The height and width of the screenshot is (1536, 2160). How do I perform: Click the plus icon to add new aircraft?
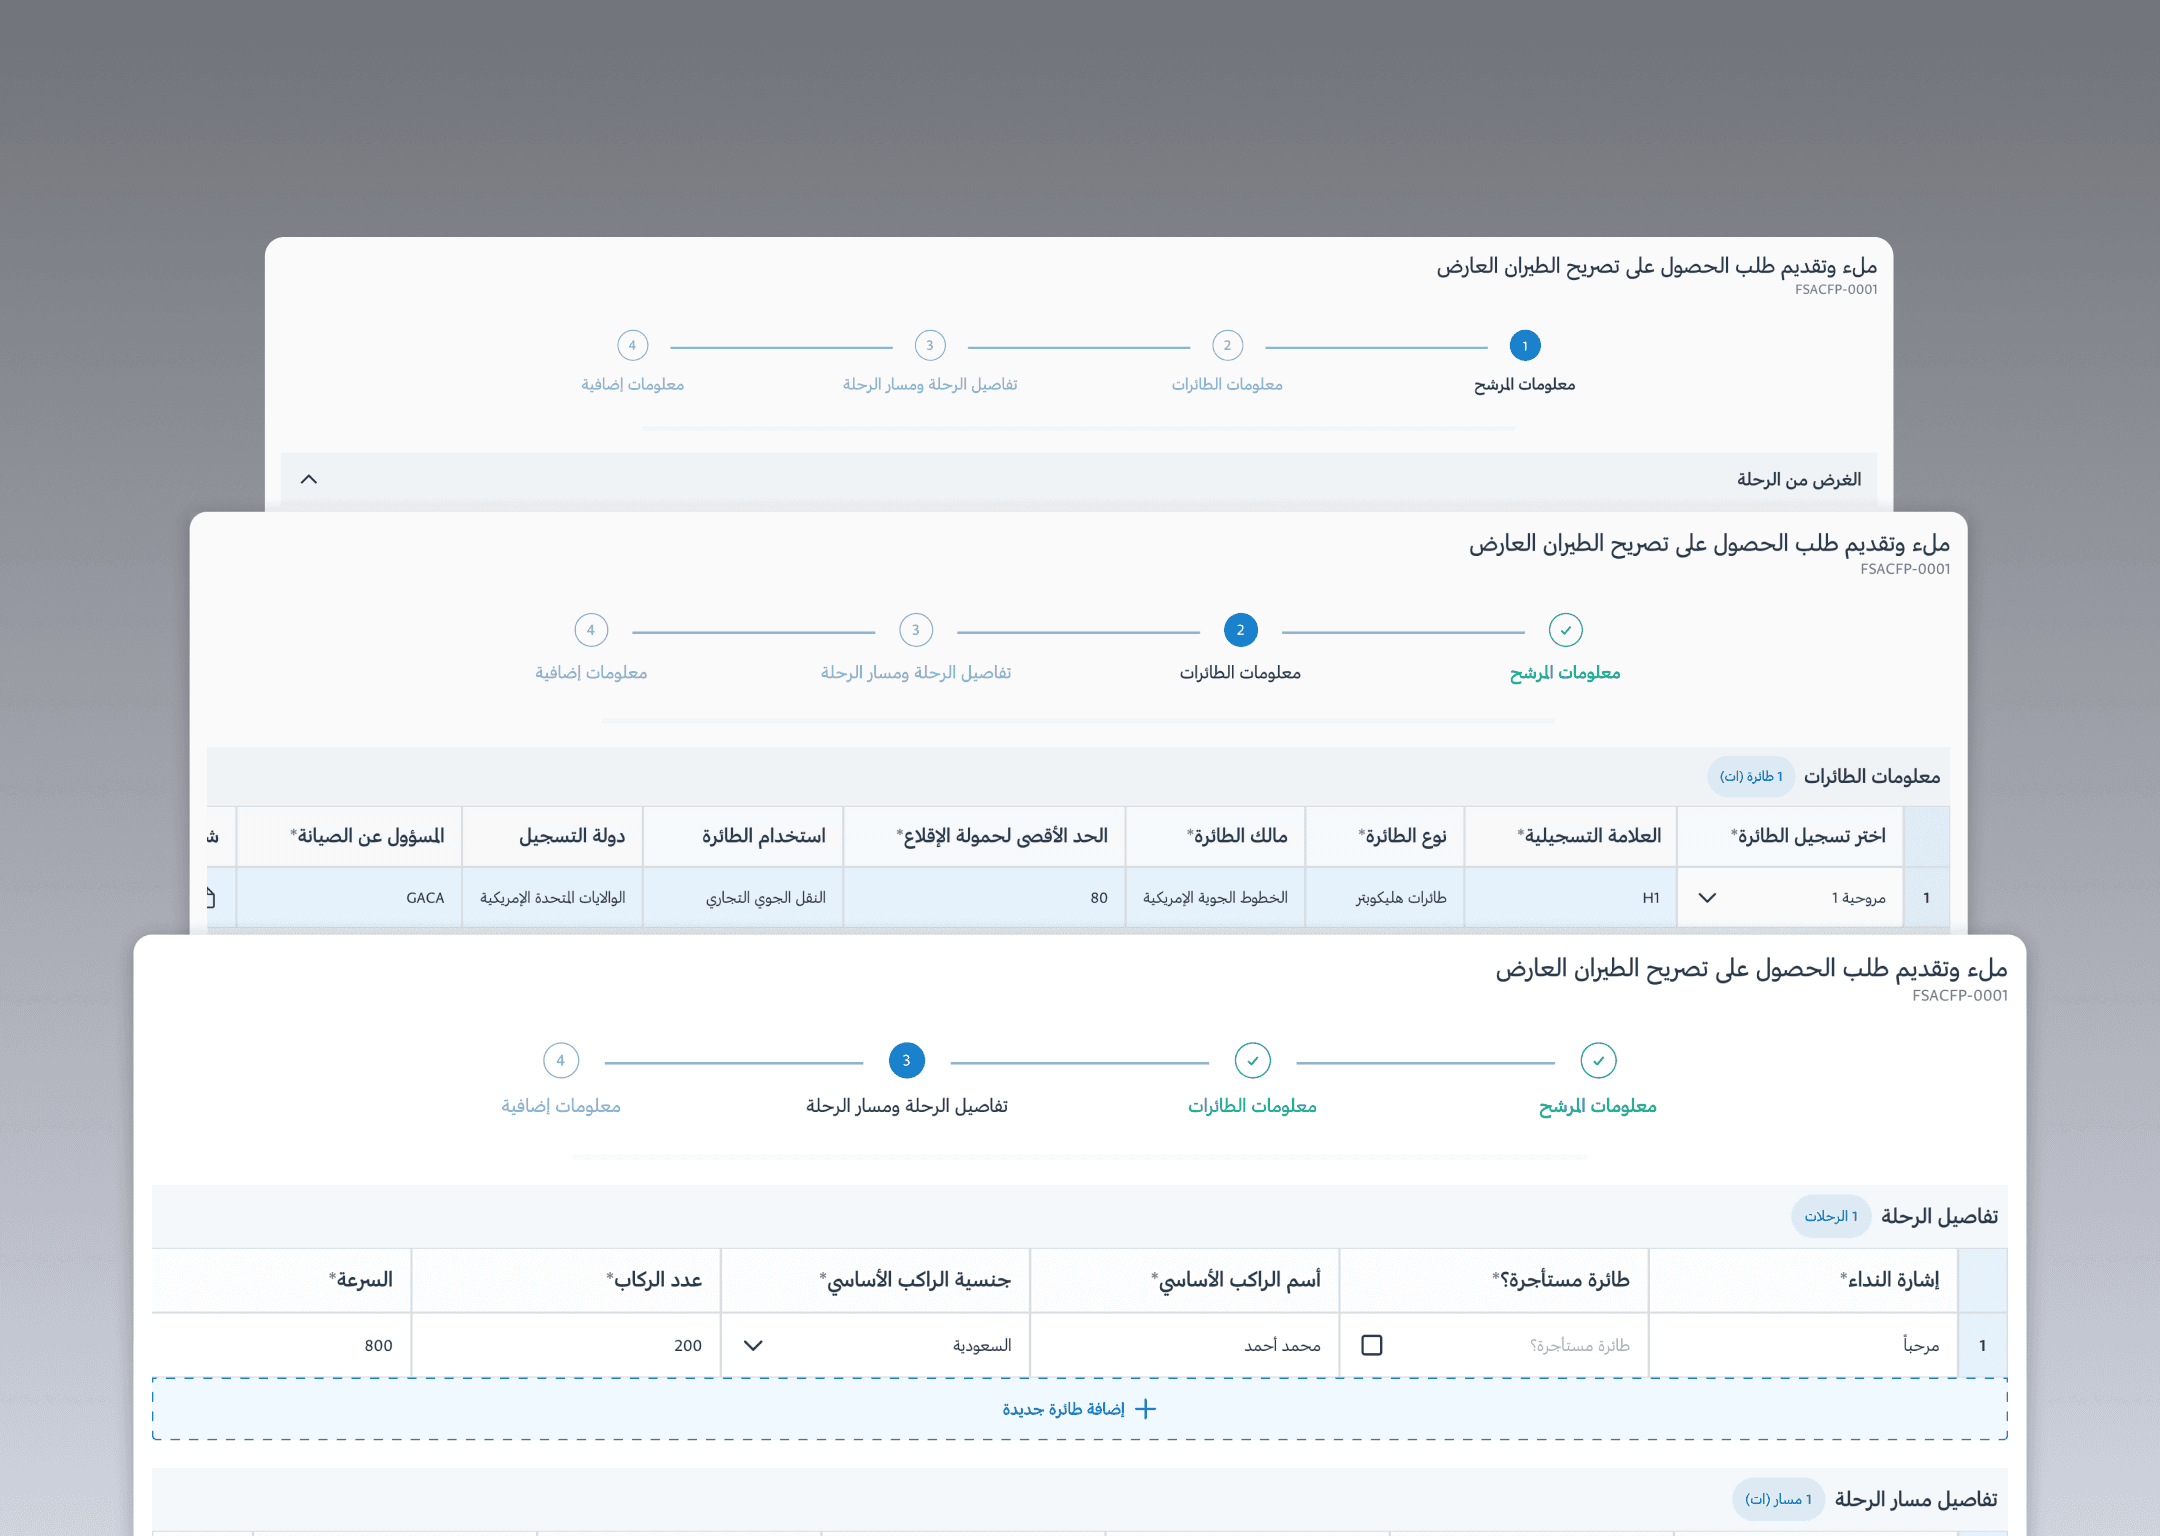pyautogui.click(x=1143, y=1409)
